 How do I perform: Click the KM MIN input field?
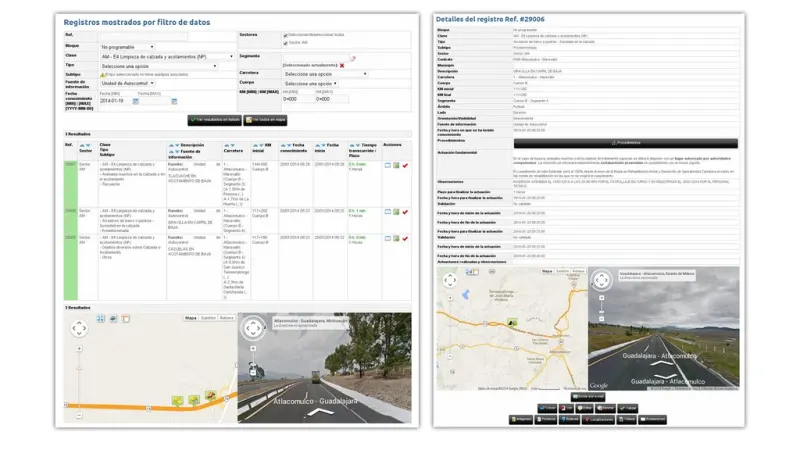[x=298, y=99]
